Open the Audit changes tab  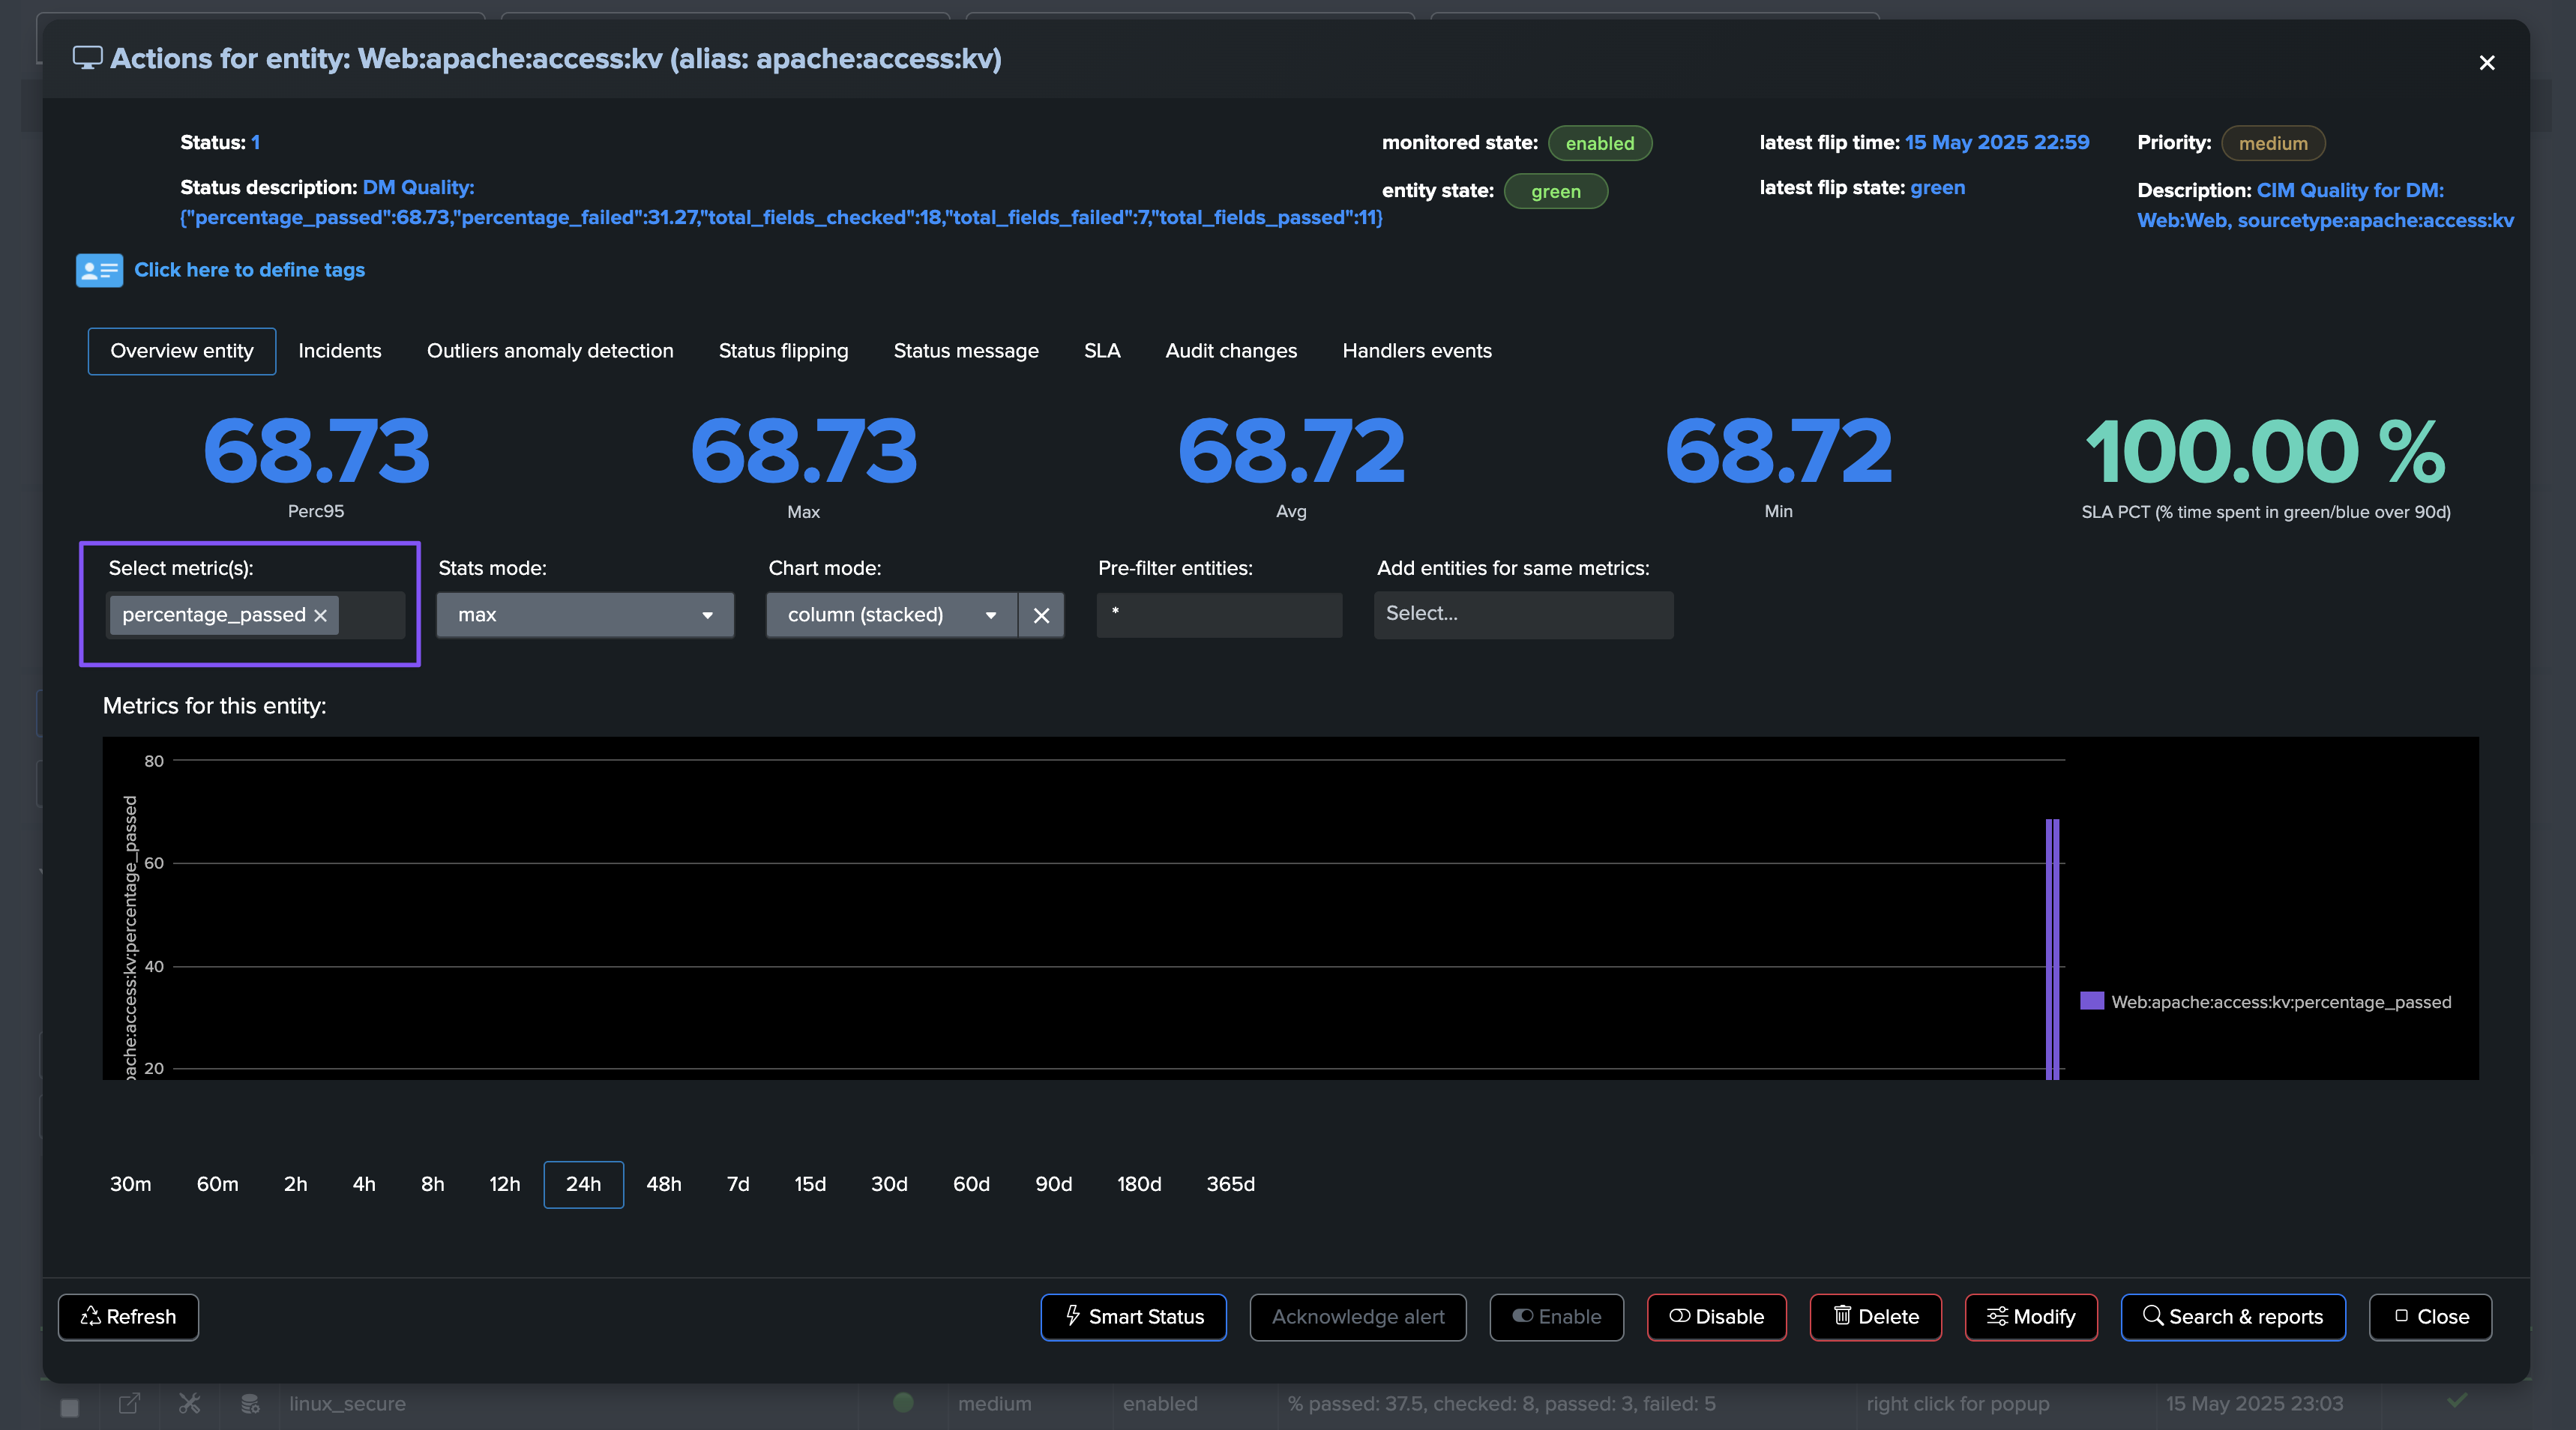(x=1231, y=351)
